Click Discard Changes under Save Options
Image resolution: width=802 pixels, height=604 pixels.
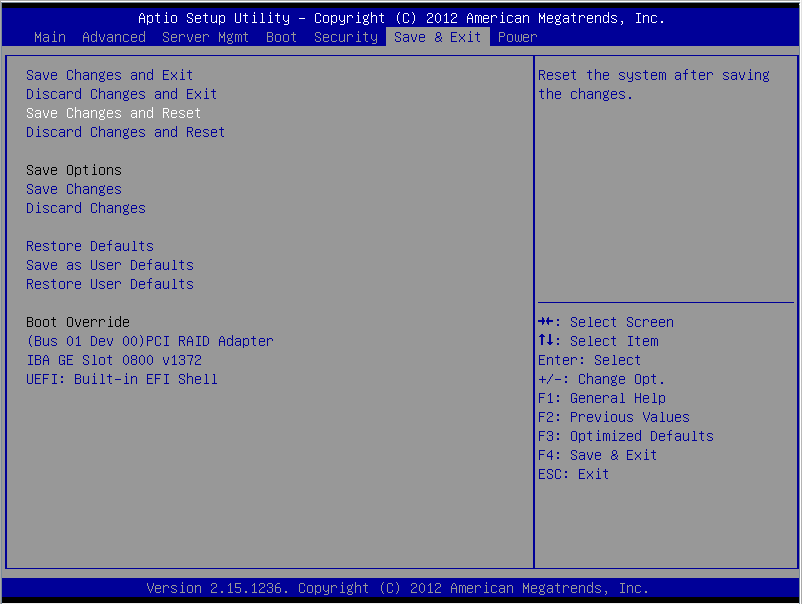(86, 208)
